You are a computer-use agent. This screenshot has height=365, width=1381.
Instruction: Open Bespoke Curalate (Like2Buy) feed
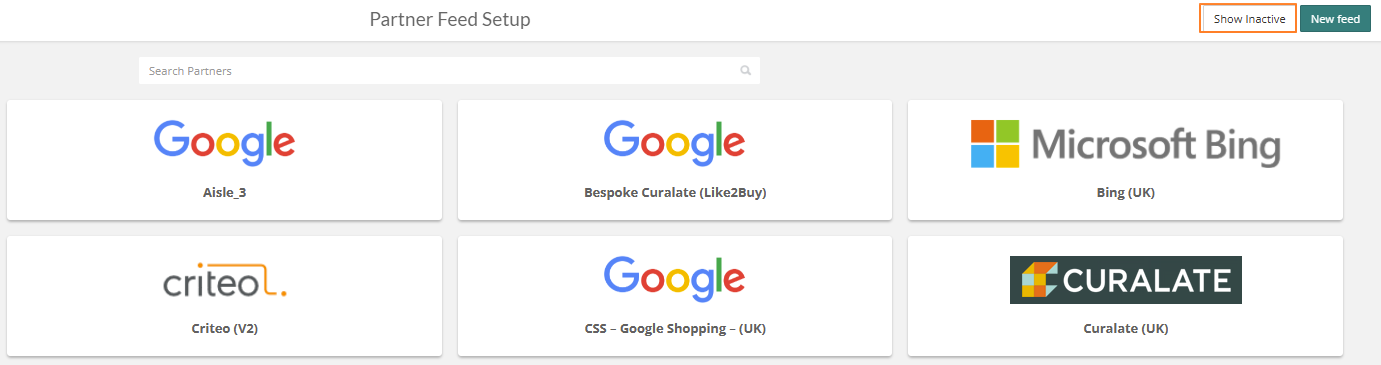675,192
